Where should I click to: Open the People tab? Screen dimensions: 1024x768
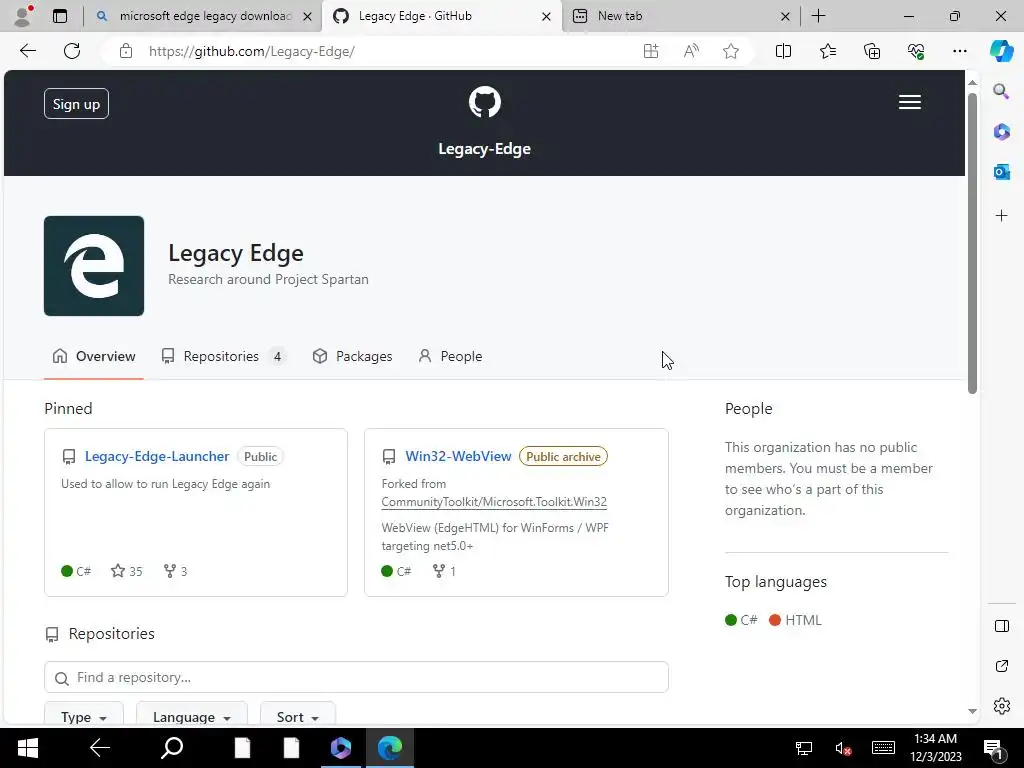tap(451, 356)
